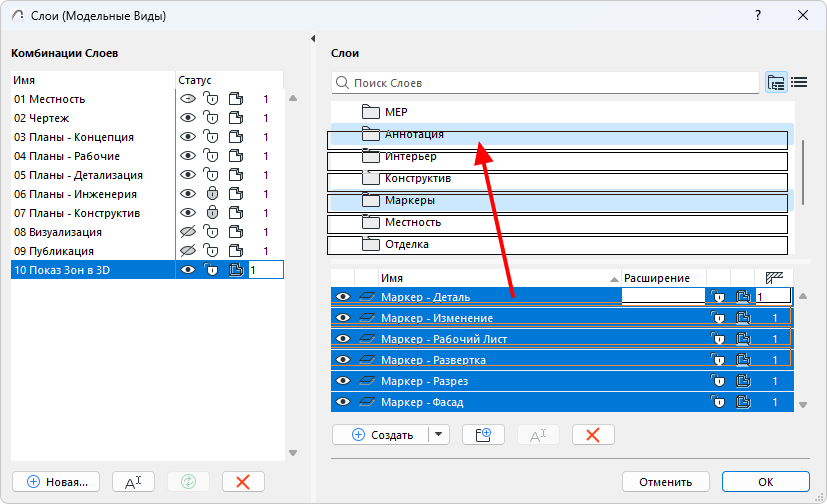827x504 pixels.
Task: Toggle eye icon of Маркер - Деталь layer
Action: [x=343, y=297]
